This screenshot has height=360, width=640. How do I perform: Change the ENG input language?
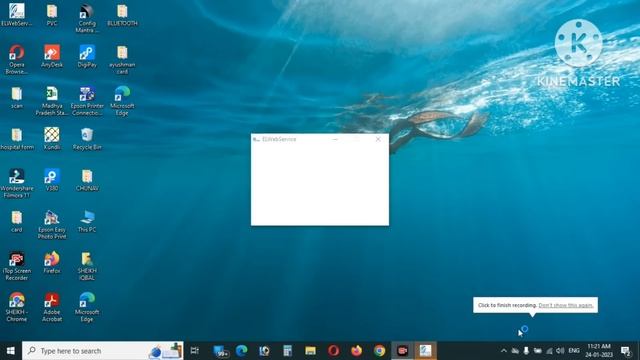574,351
